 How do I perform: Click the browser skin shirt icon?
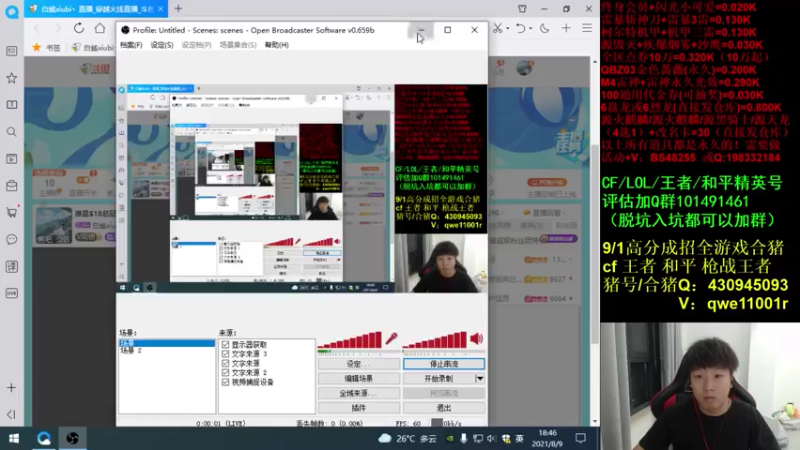(522, 9)
